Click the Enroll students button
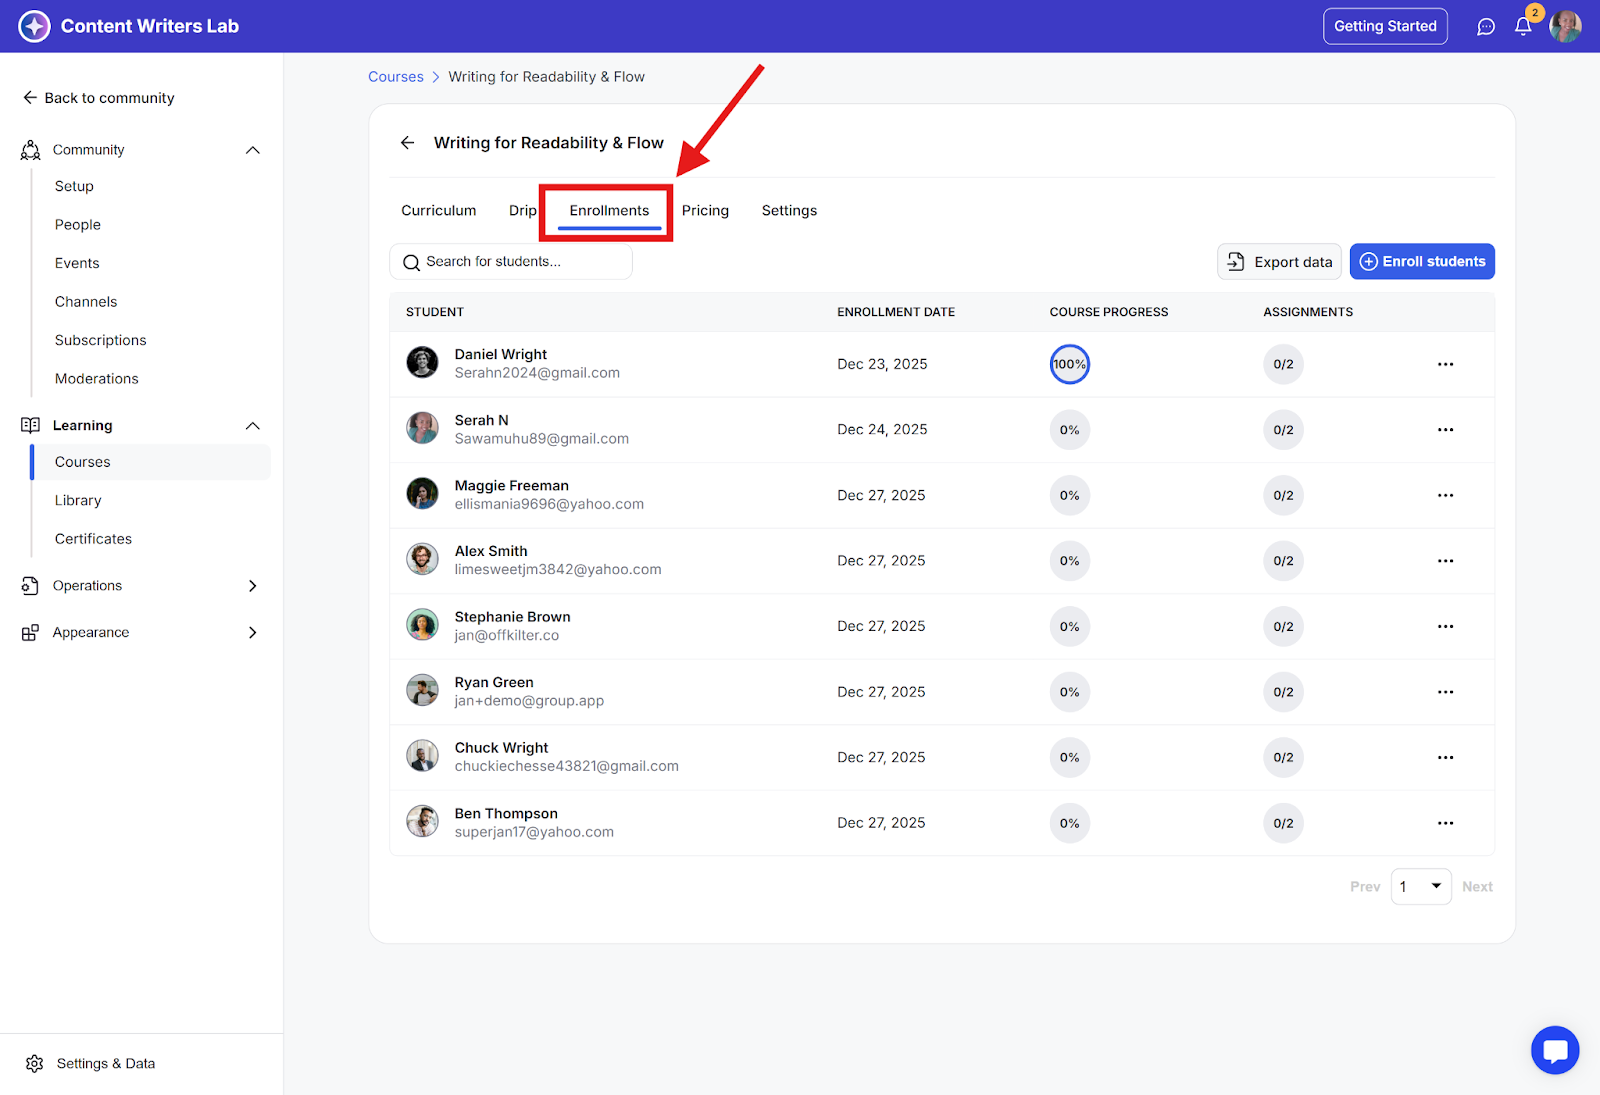The image size is (1600, 1095). tap(1421, 262)
